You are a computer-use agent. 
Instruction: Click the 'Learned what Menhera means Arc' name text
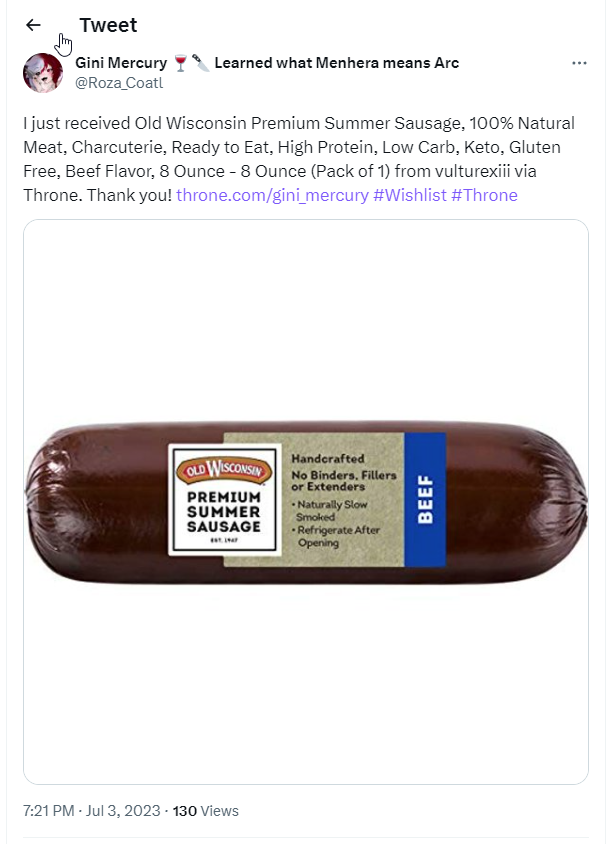click(x=337, y=63)
